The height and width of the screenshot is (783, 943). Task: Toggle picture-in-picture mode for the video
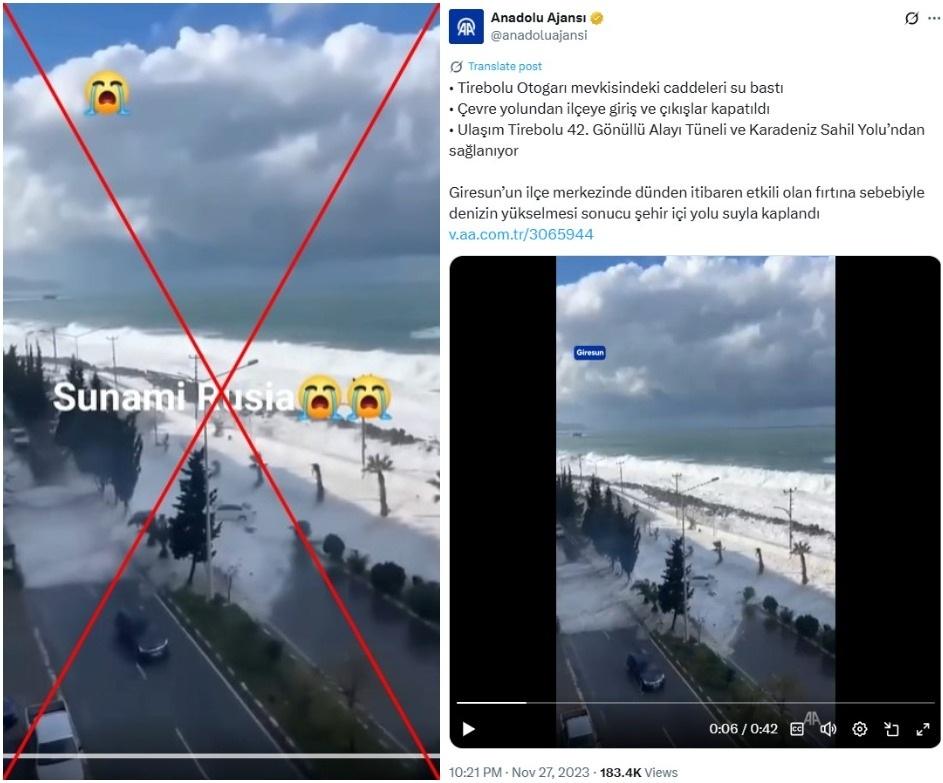click(891, 729)
